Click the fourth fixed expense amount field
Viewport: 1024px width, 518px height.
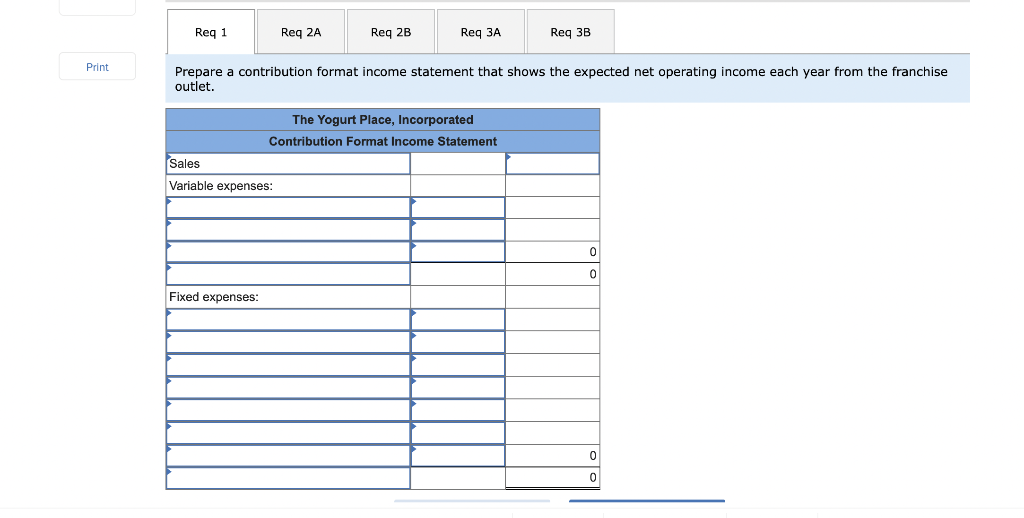coord(458,387)
